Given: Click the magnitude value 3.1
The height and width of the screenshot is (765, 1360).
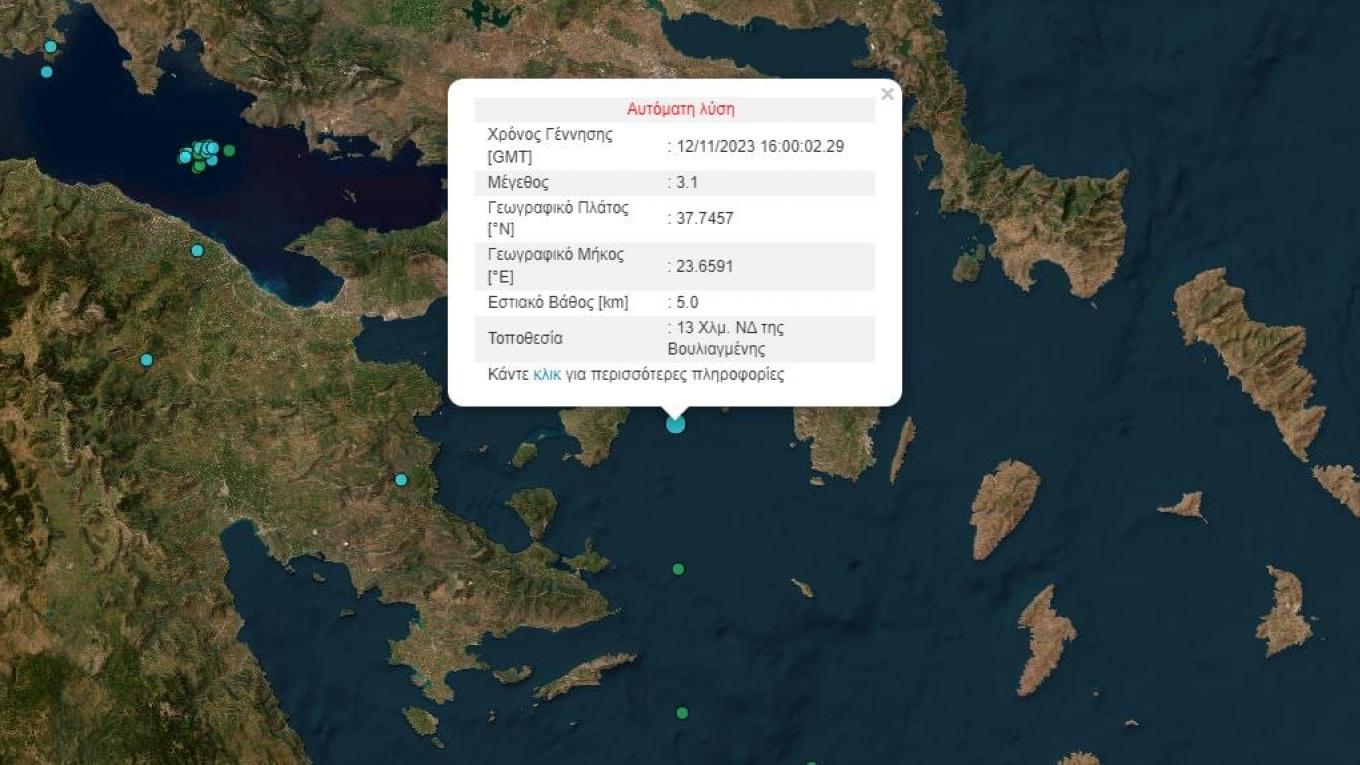Looking at the screenshot, I should pos(688,183).
